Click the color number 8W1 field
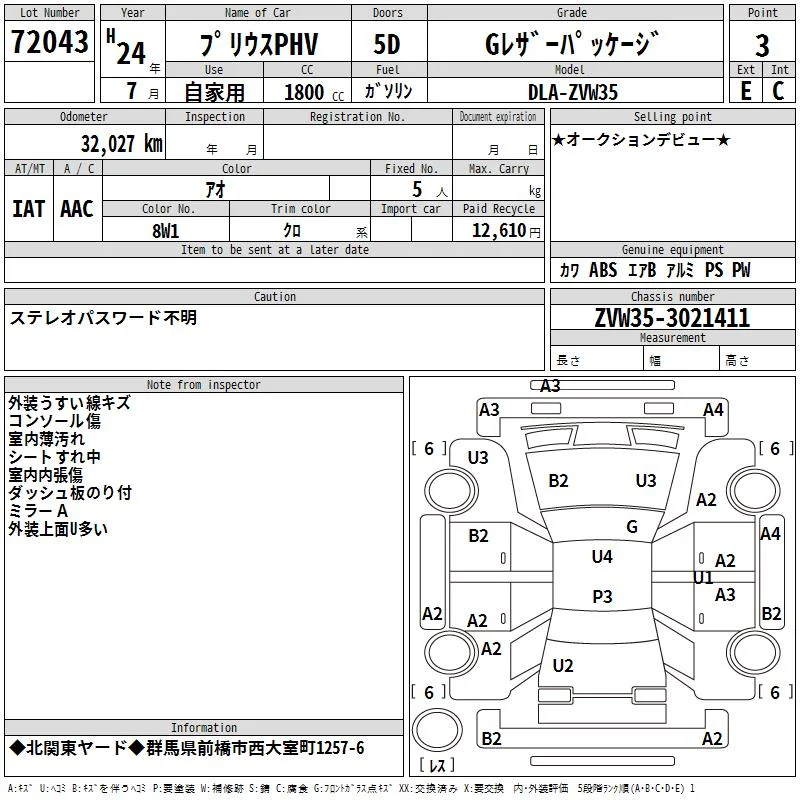This screenshot has height=800, width=800. tap(166, 230)
